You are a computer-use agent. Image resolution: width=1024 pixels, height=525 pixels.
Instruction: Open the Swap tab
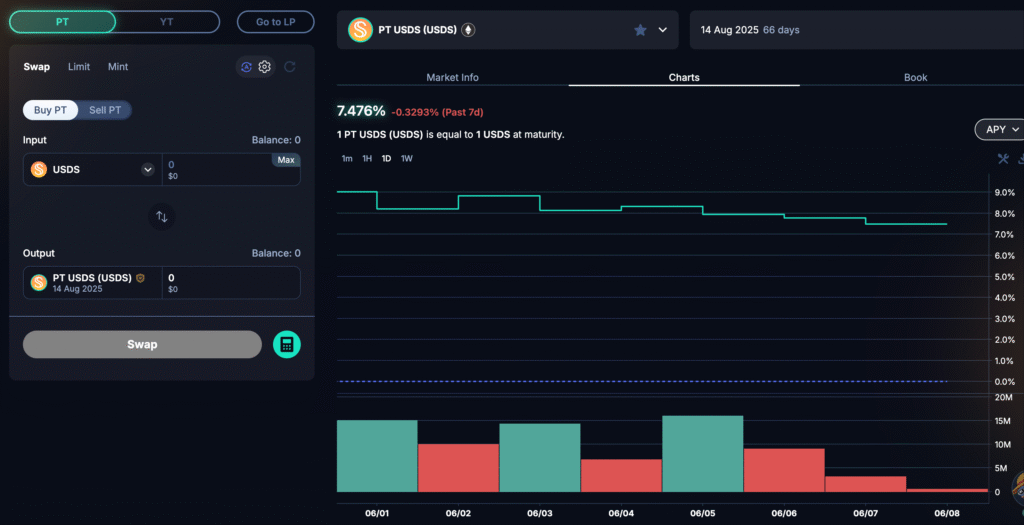click(37, 67)
